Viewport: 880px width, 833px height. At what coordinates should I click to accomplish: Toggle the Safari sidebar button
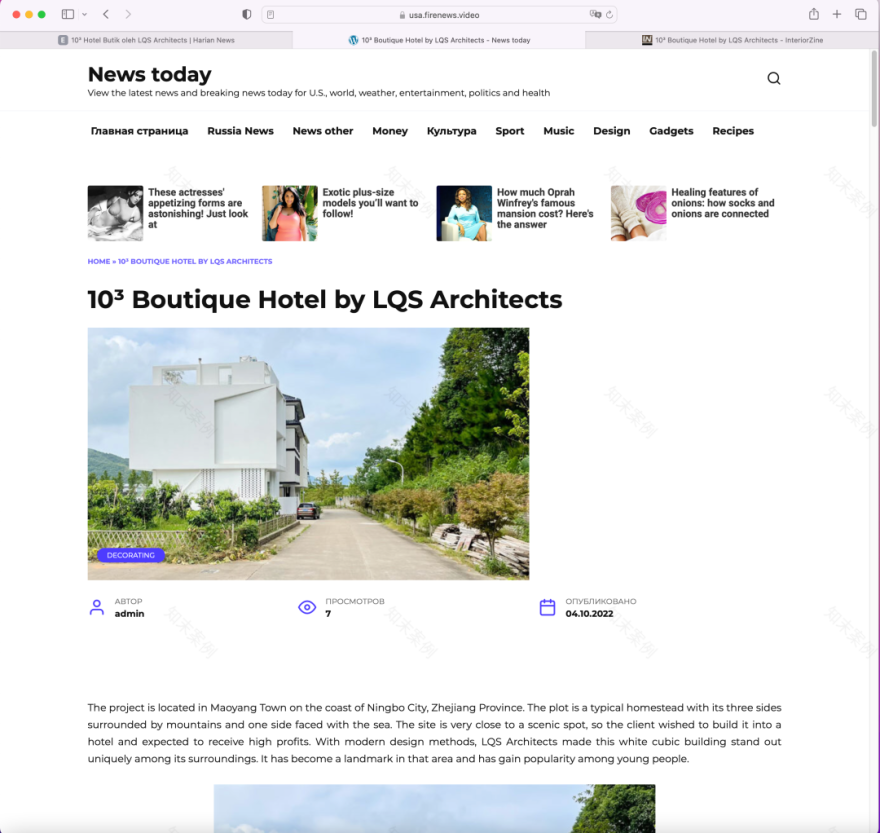[68, 14]
